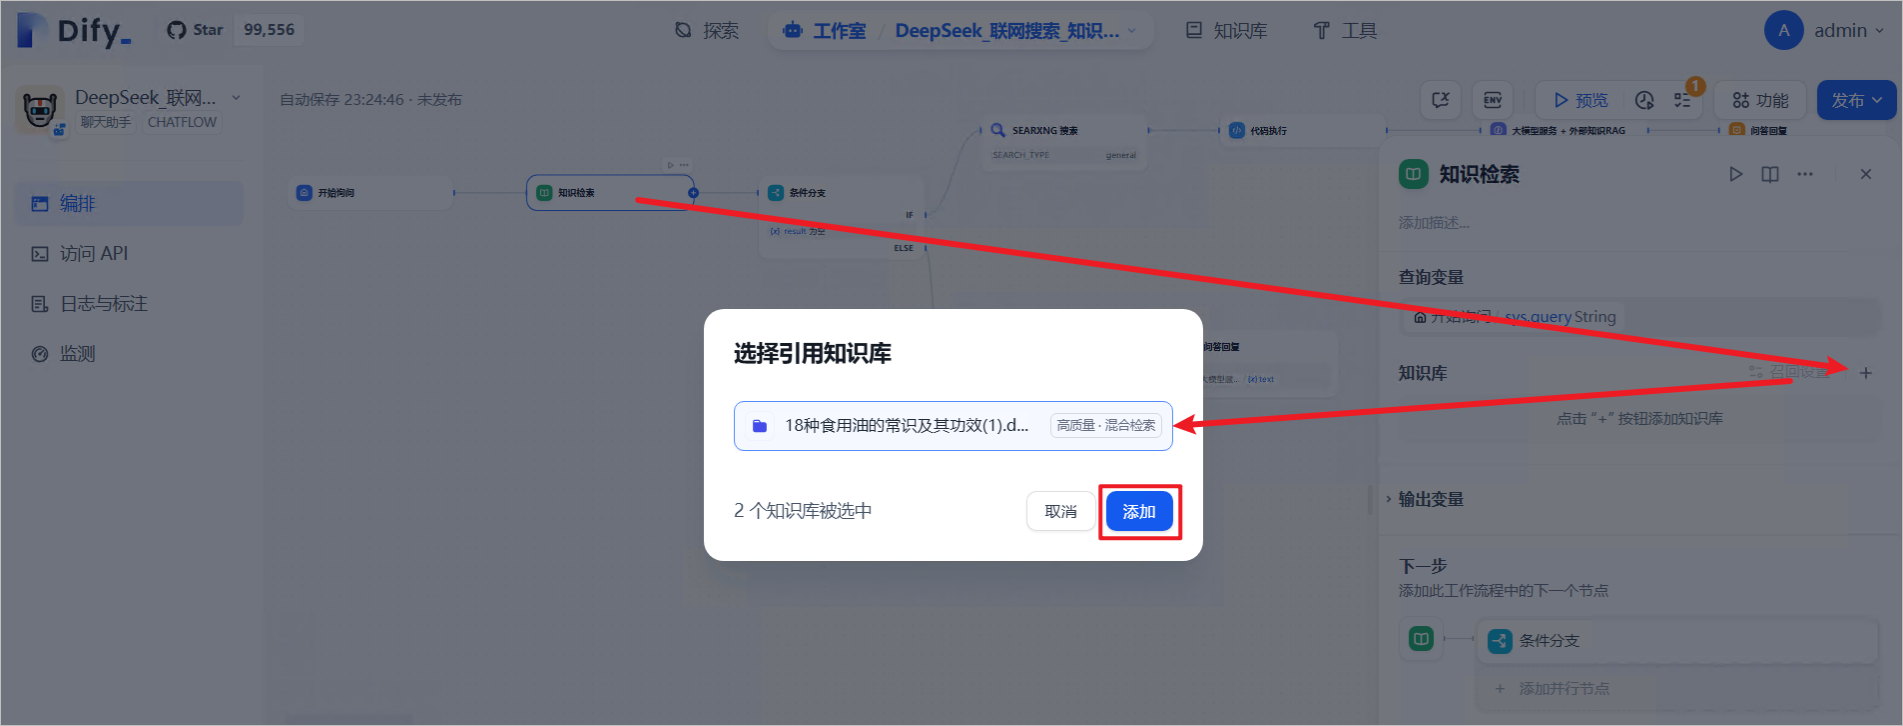
Task: Open the 工具 page
Action: pos(1345,31)
